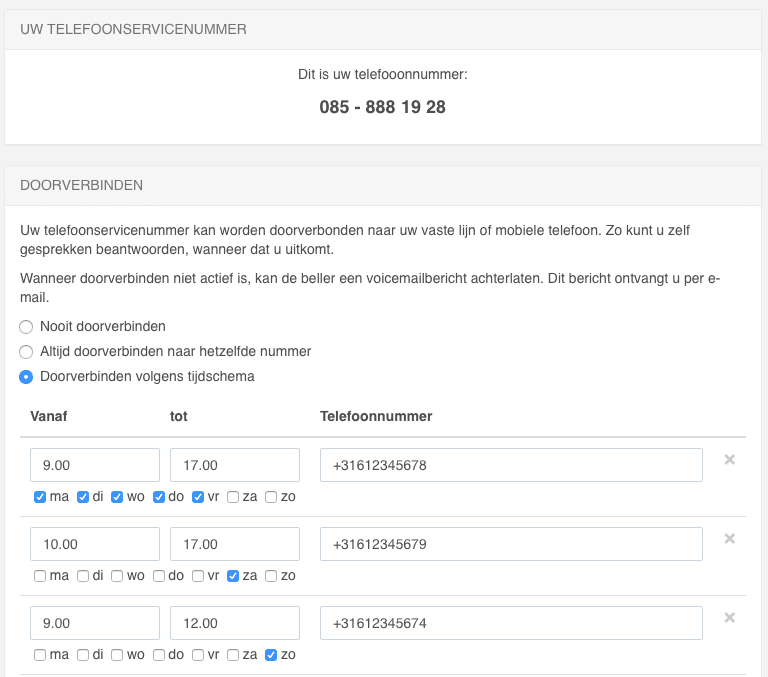768x677 pixels.
Task: Enable za checkbox in first schedule row
Action: [x=233, y=497]
